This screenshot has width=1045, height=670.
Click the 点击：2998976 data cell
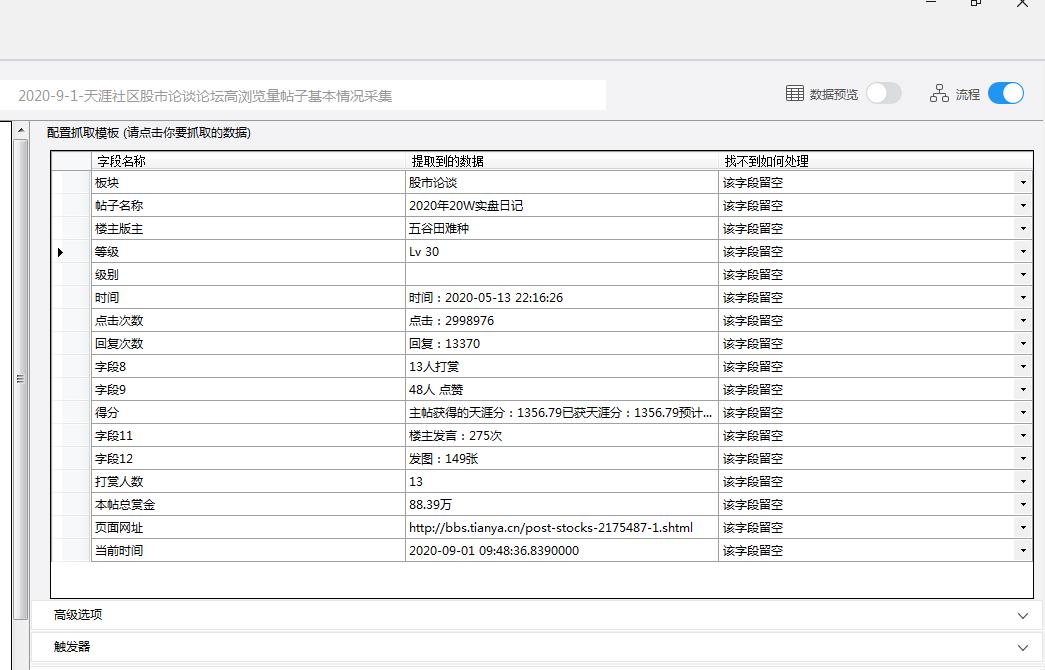562,321
